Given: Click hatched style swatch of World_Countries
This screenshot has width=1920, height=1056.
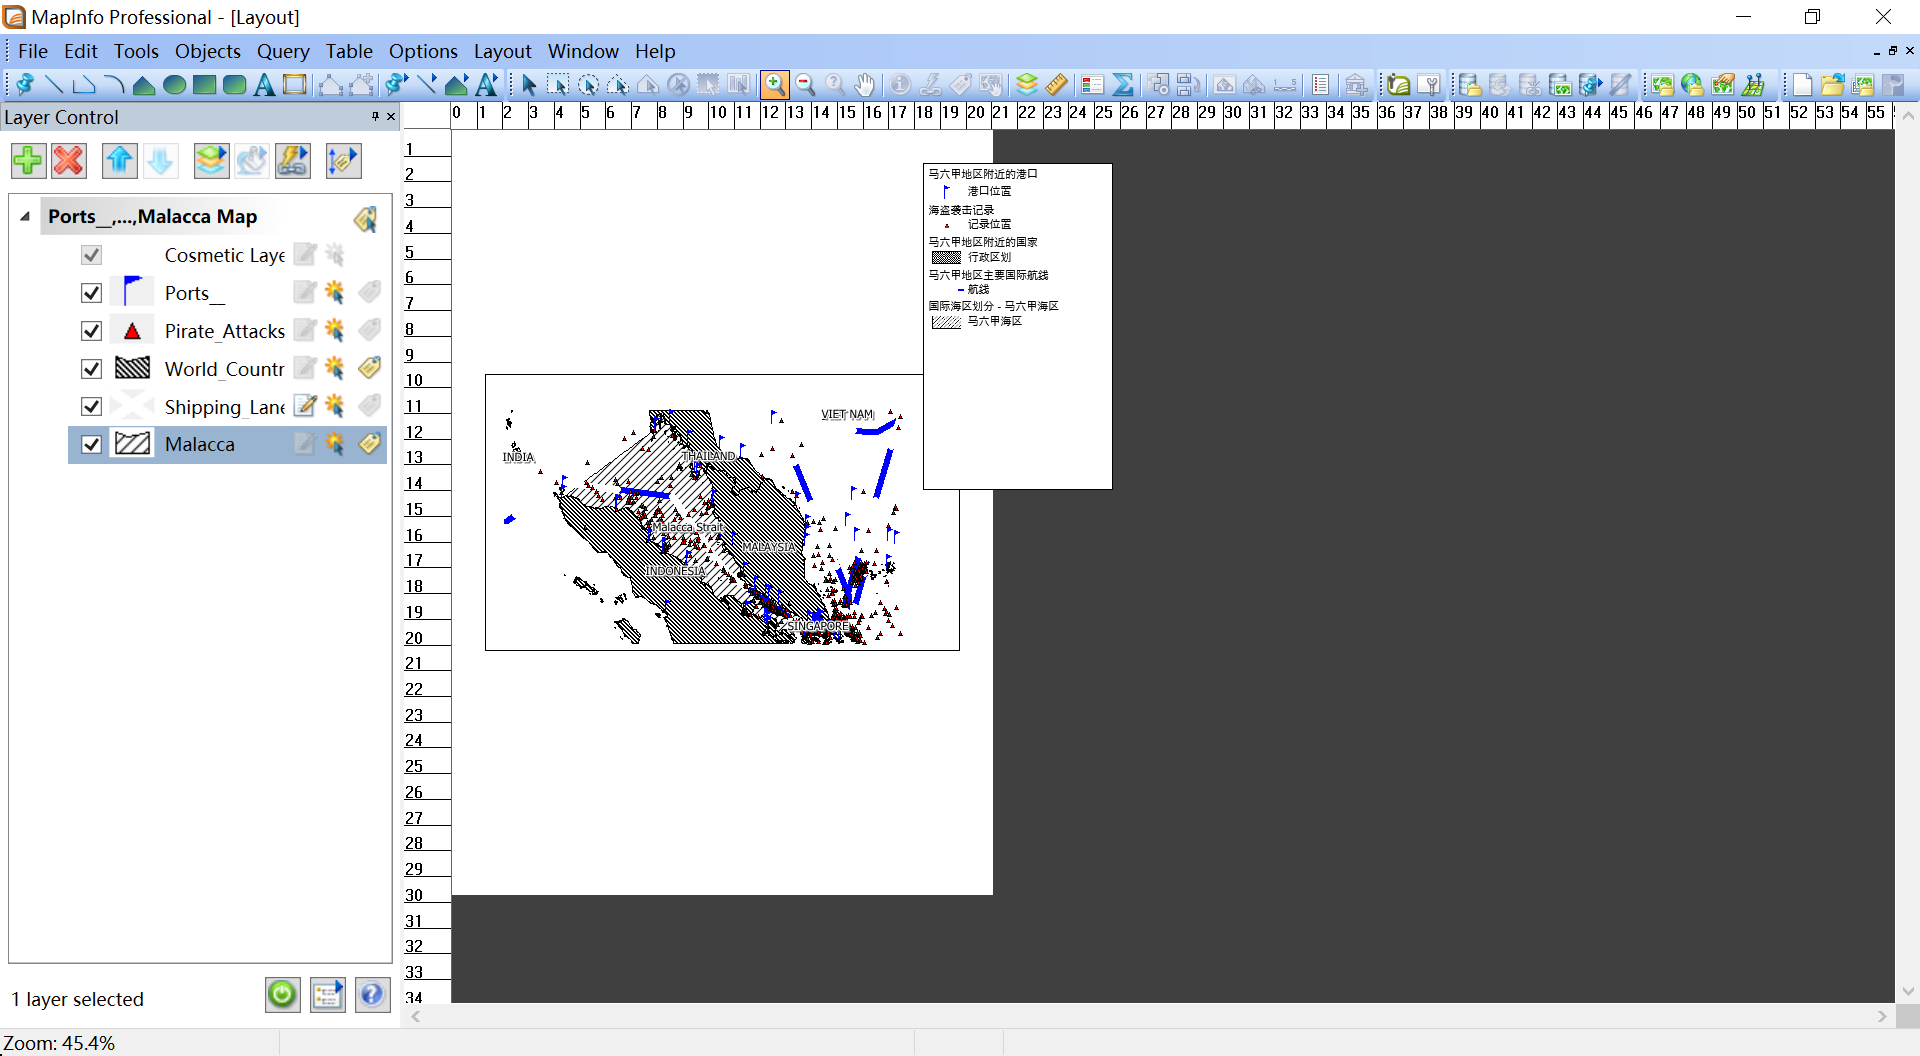Looking at the screenshot, I should (132, 368).
